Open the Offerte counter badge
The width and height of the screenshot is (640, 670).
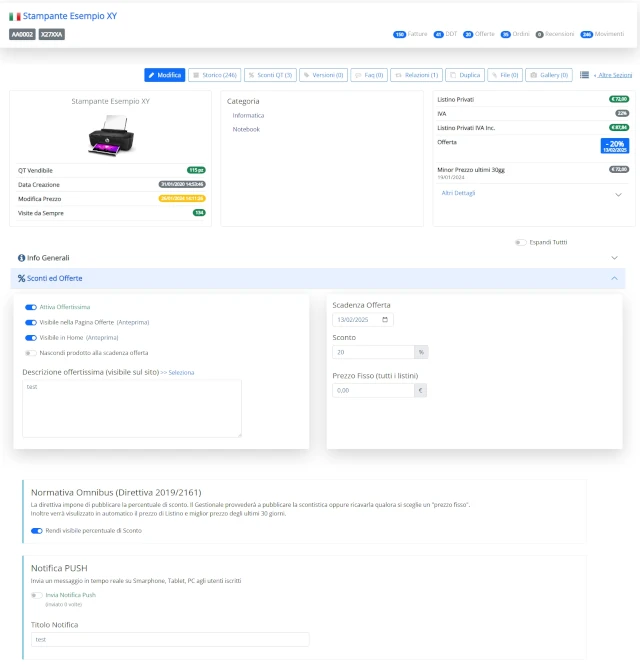click(468, 34)
